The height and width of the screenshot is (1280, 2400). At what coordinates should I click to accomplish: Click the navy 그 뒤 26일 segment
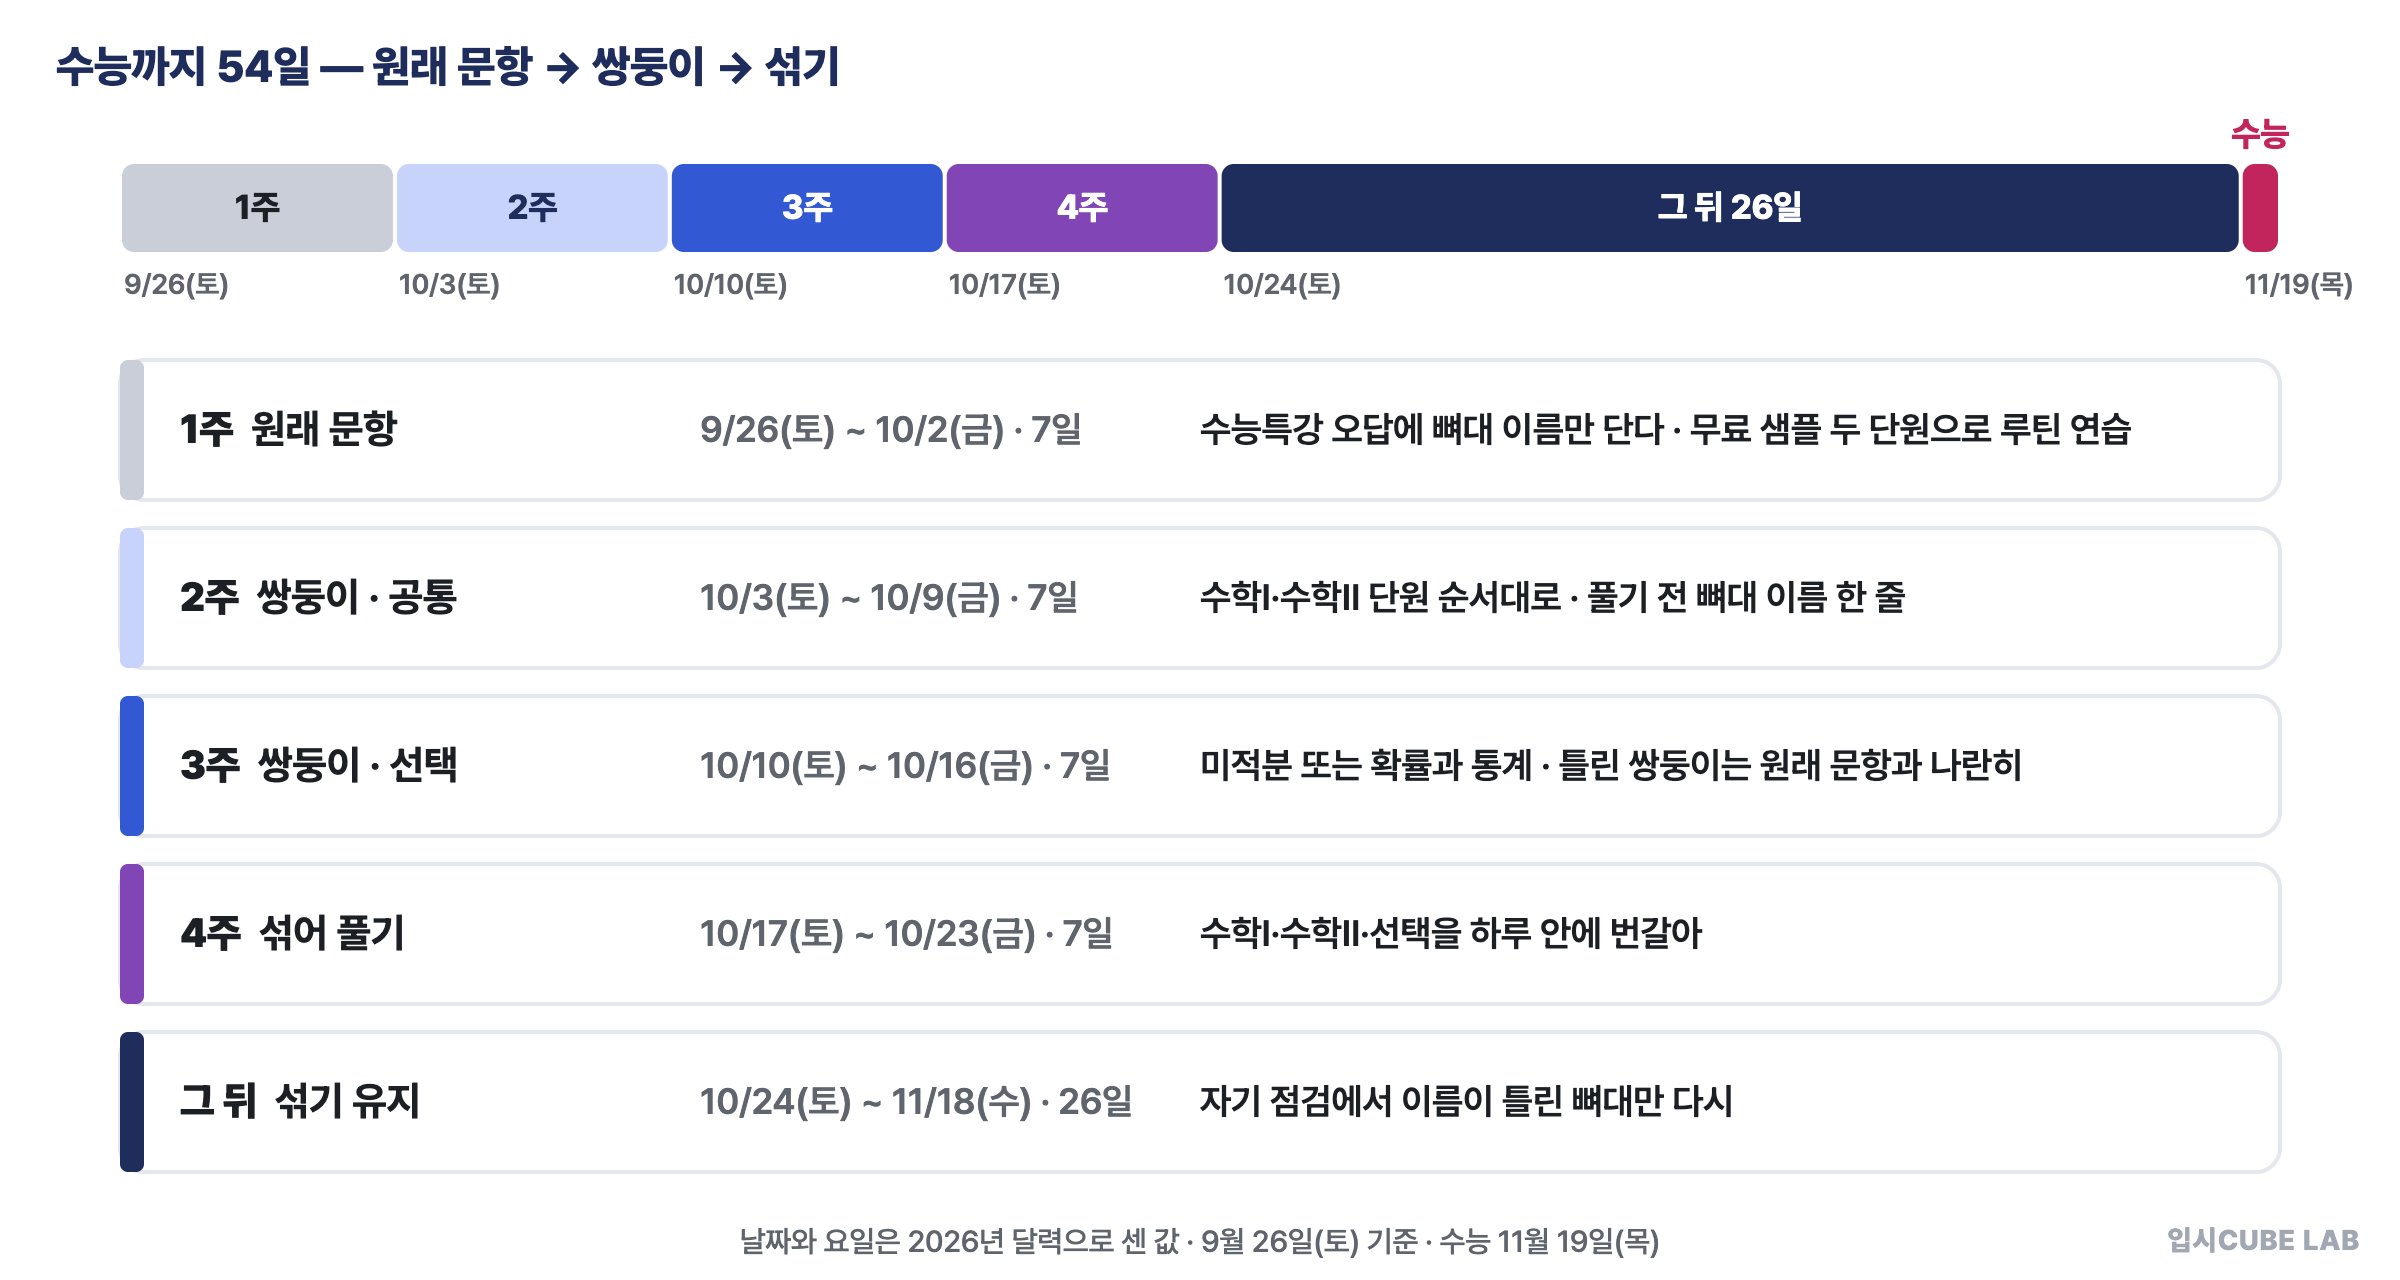1730,208
